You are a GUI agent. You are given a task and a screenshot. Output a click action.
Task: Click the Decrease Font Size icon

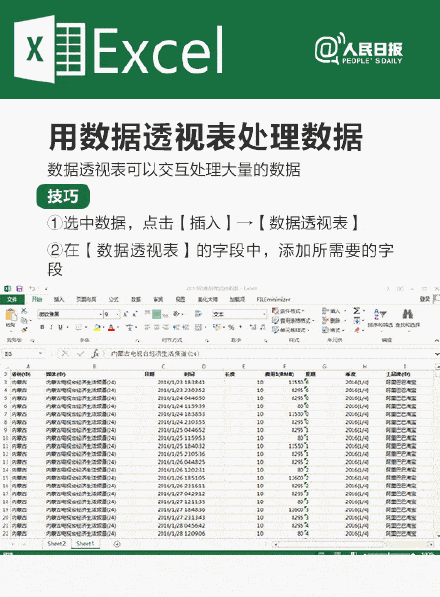coord(134,314)
